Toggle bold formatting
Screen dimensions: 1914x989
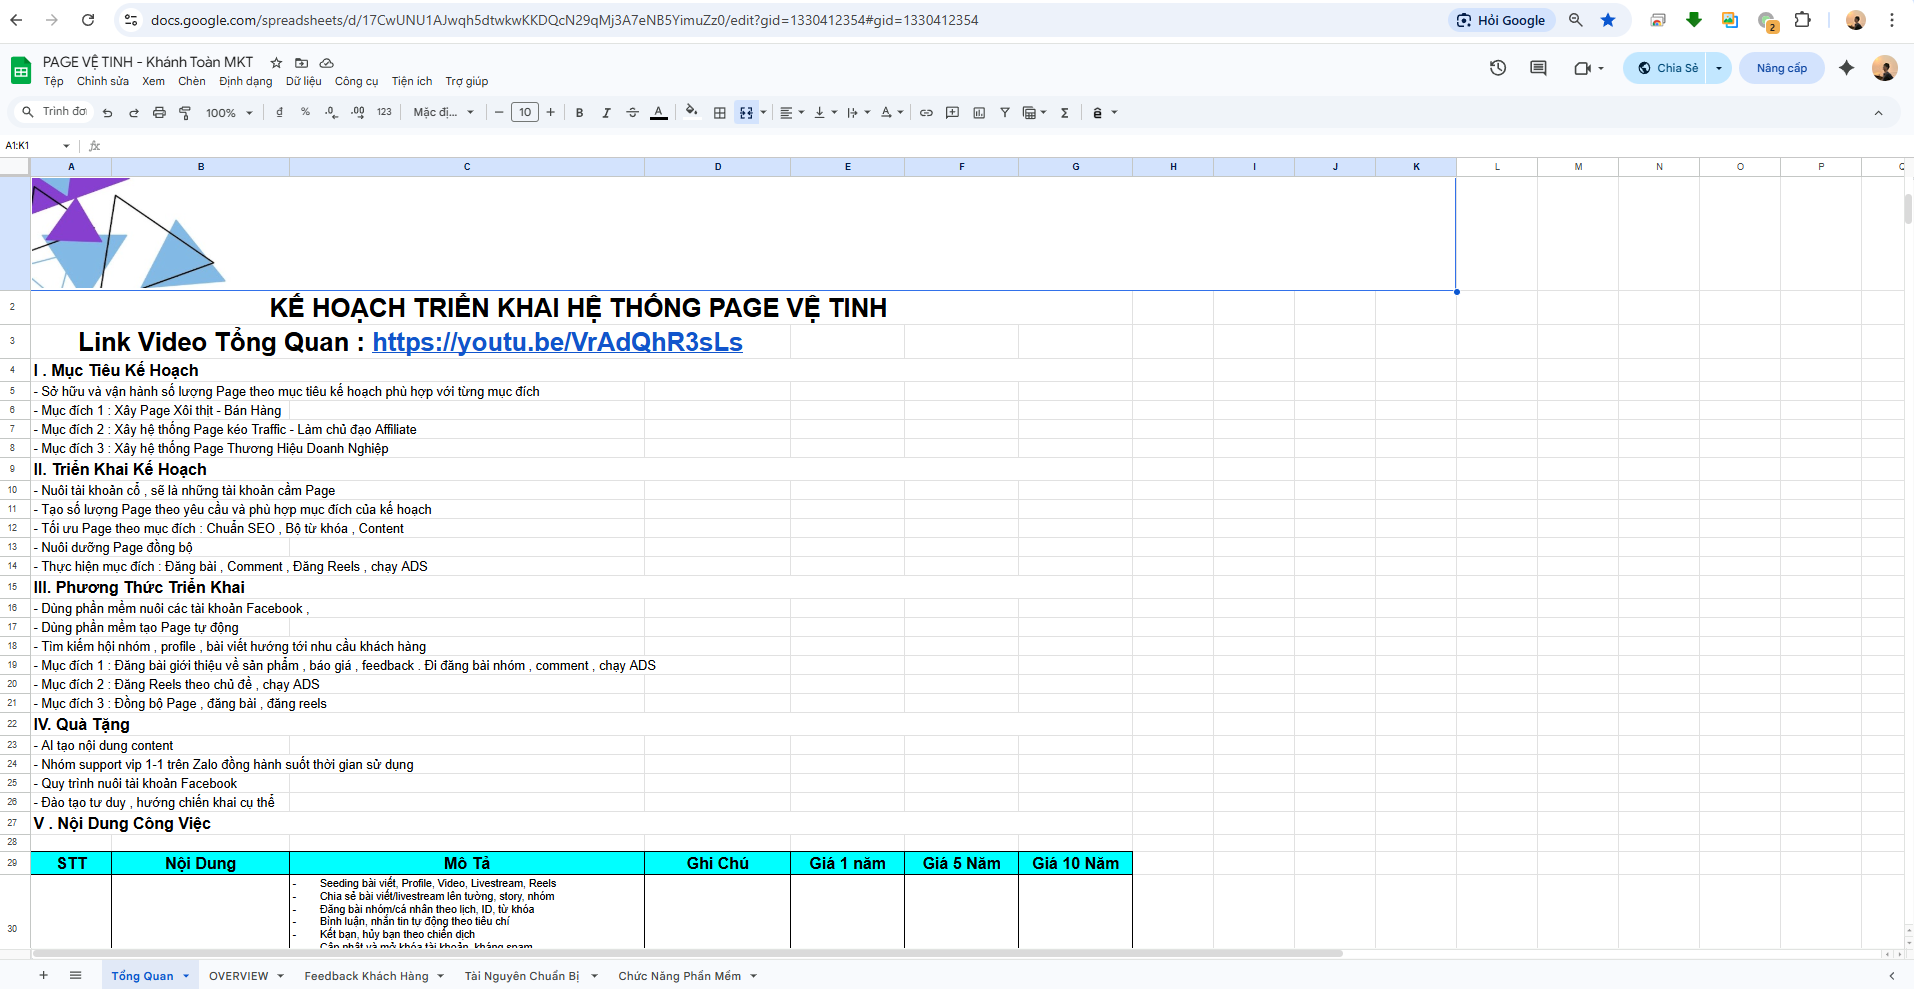pos(579,113)
